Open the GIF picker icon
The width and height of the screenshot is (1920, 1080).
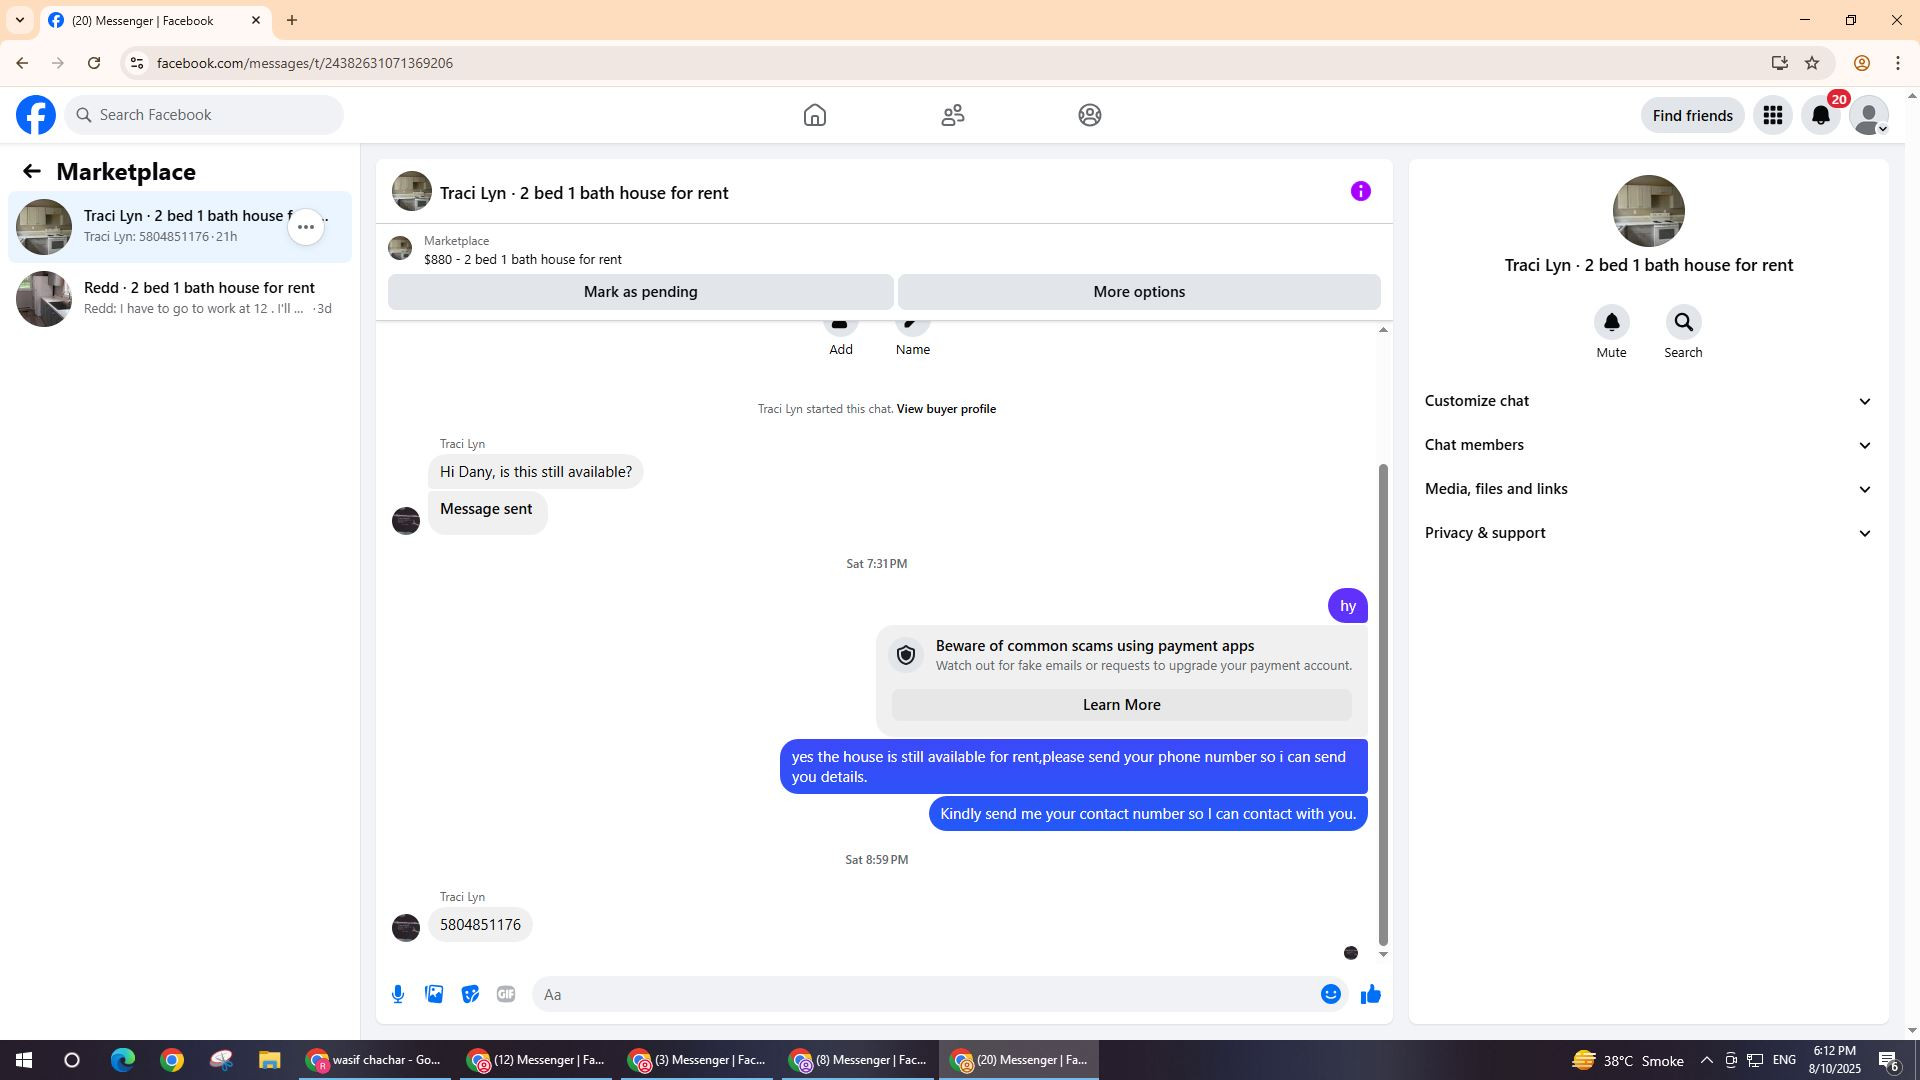[506, 994]
